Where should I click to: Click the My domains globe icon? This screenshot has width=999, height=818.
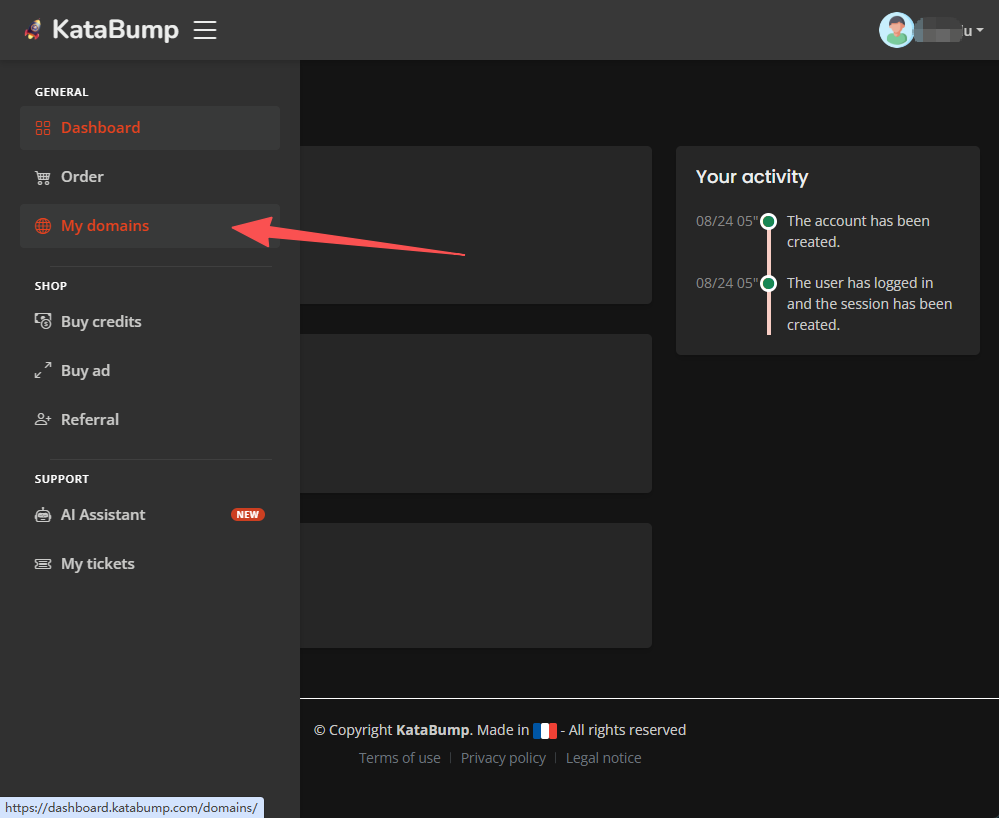click(43, 226)
